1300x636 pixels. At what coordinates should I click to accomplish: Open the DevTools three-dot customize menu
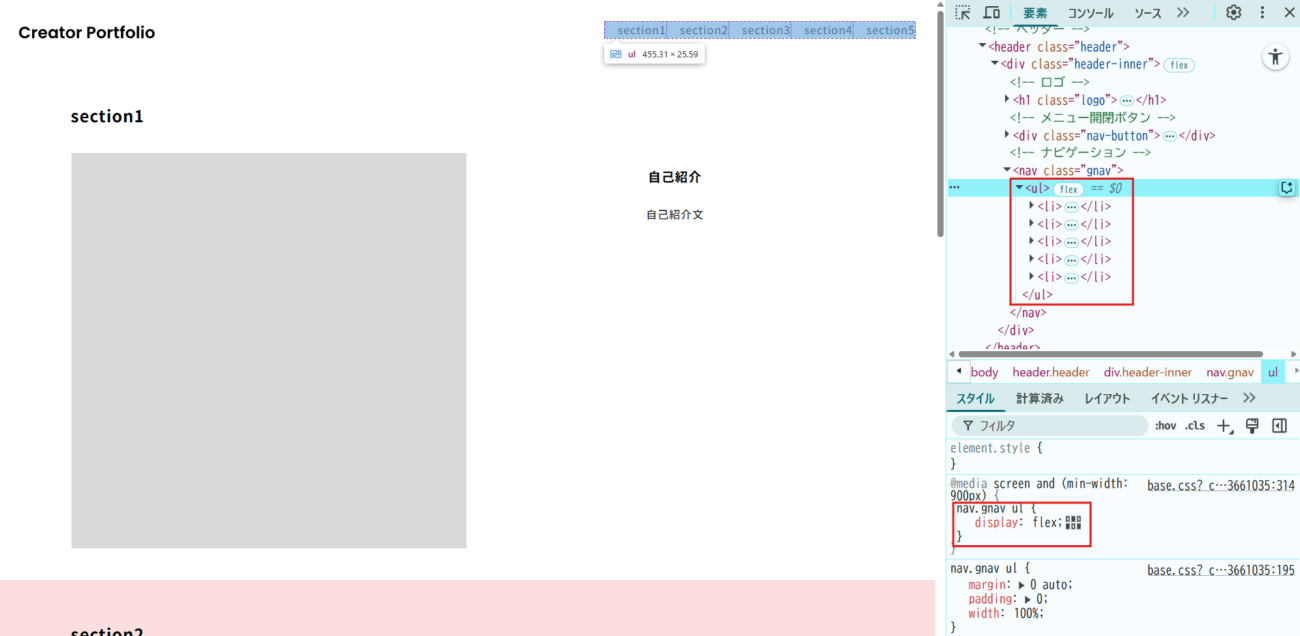[x=1262, y=13]
